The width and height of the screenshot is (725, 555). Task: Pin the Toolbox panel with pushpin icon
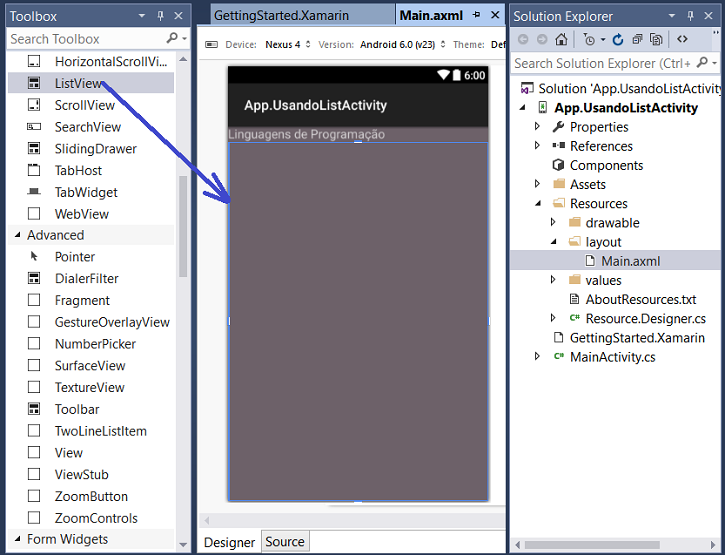click(160, 16)
